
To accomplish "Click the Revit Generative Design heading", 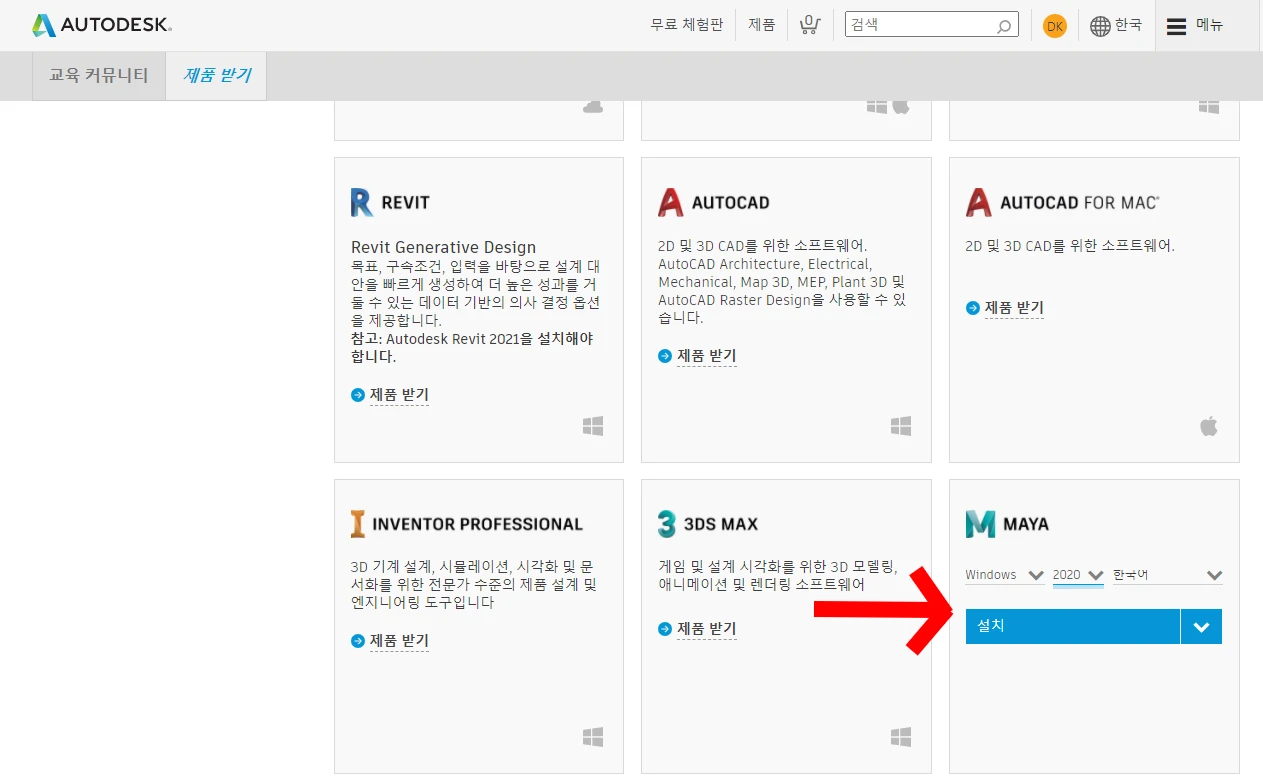I will tap(443, 247).
